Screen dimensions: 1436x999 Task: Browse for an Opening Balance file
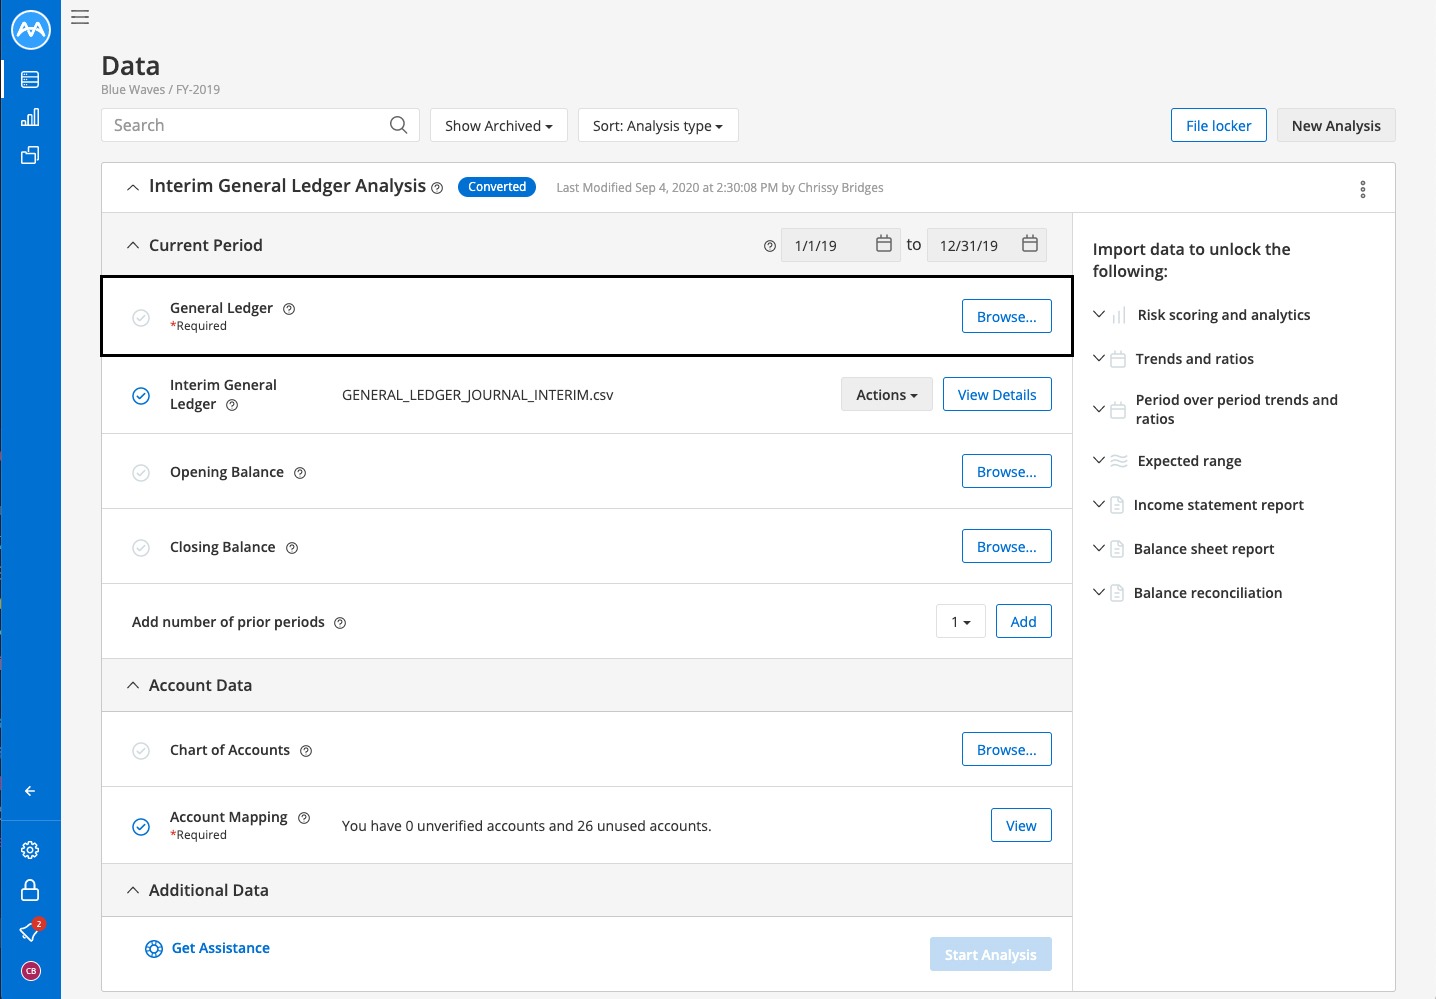click(1007, 471)
